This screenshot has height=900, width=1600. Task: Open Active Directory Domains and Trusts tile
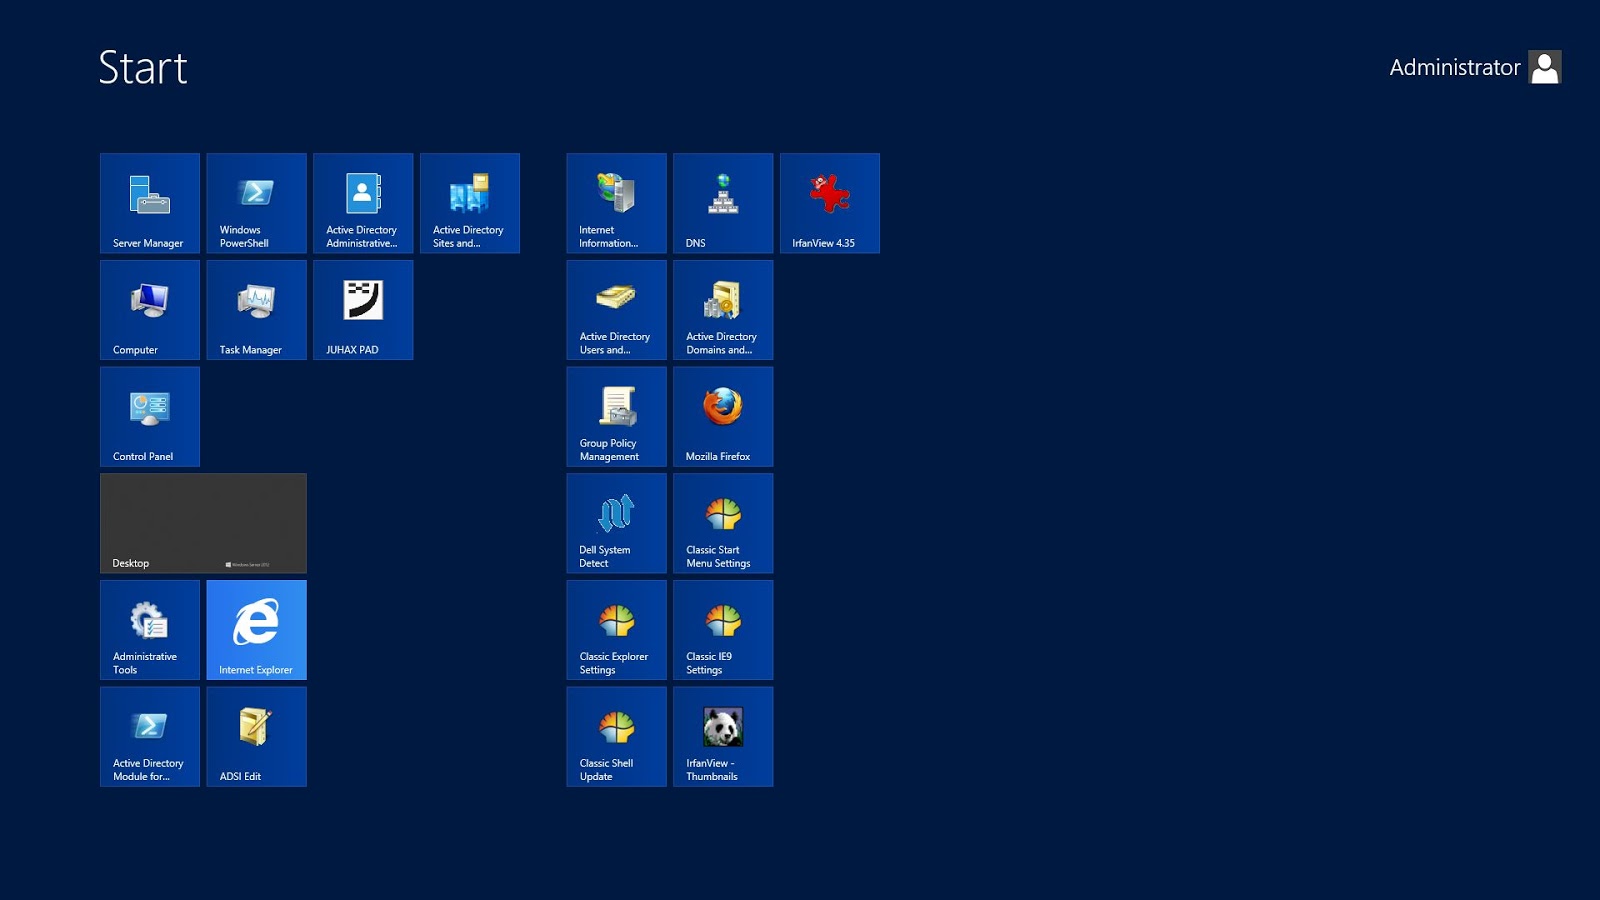(723, 310)
